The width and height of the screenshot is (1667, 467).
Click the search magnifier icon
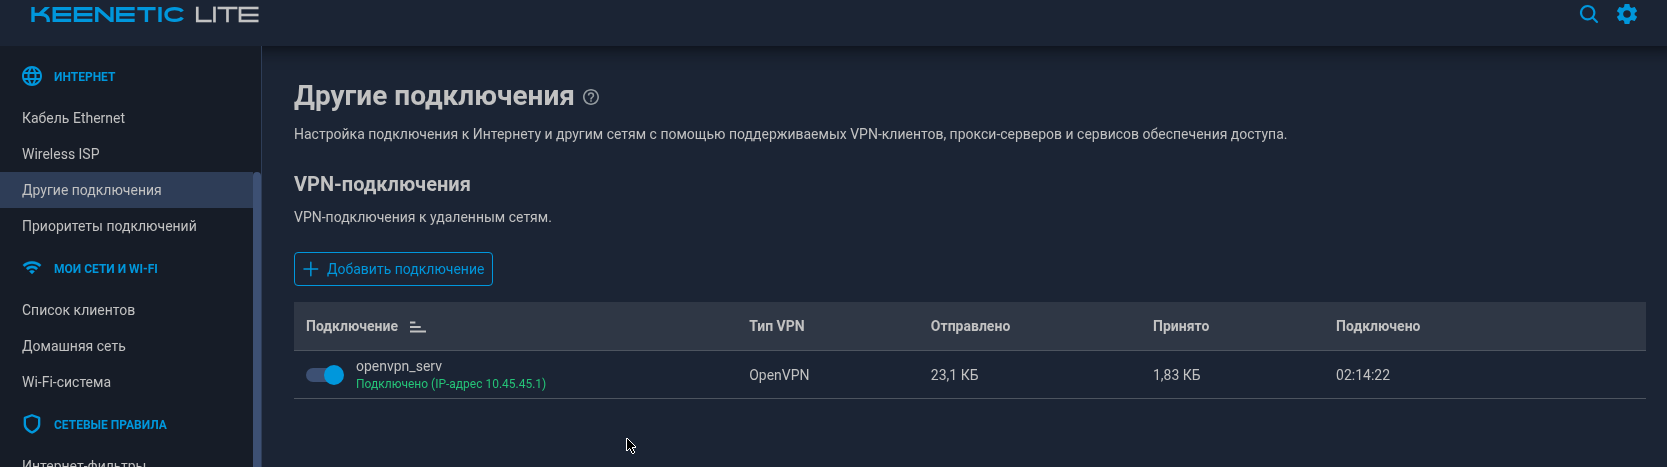(x=1588, y=14)
